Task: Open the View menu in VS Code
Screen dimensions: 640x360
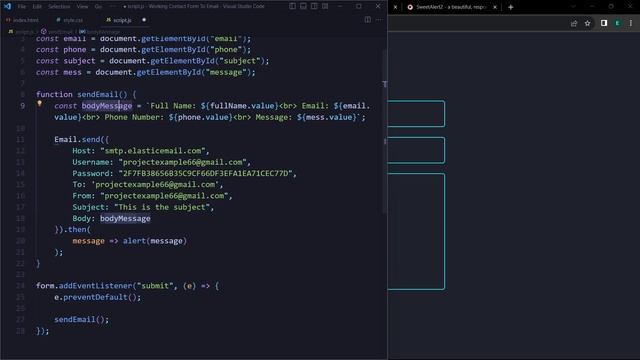Action: pyautogui.click(x=82, y=7)
